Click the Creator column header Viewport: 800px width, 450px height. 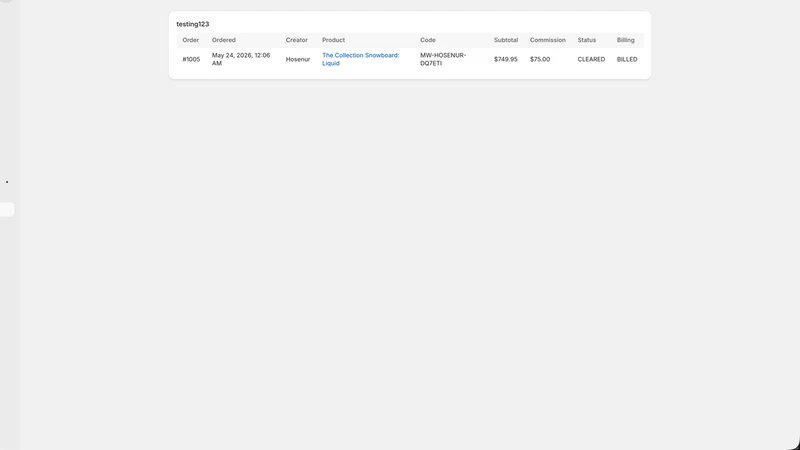coord(296,40)
